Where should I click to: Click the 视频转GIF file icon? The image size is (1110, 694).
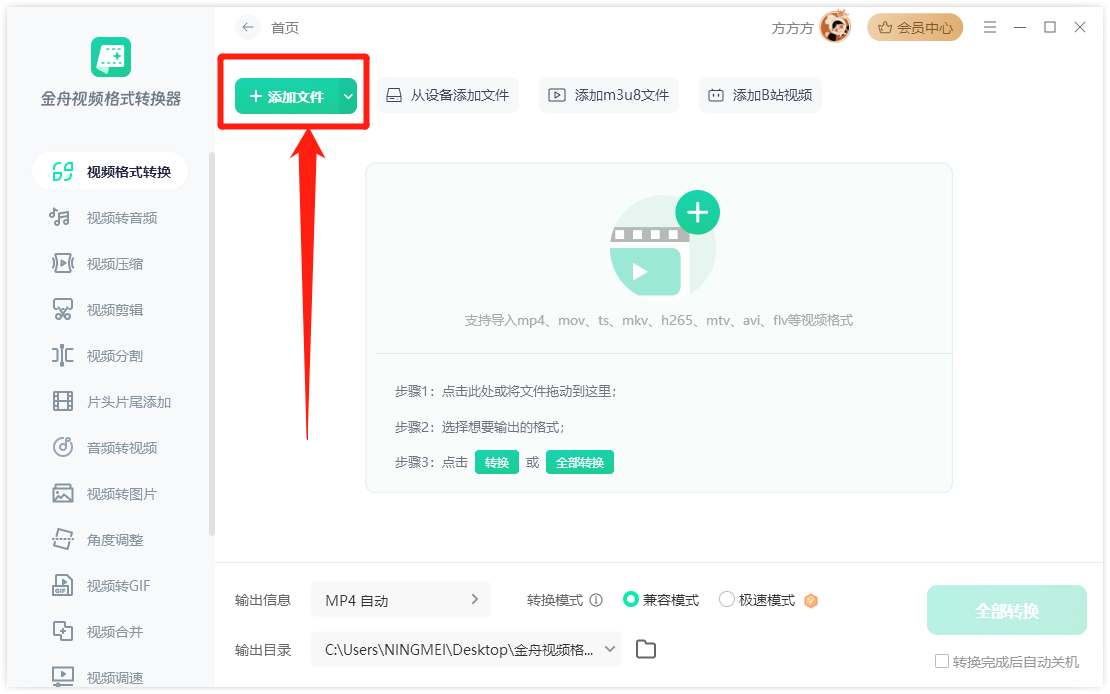(x=63, y=585)
